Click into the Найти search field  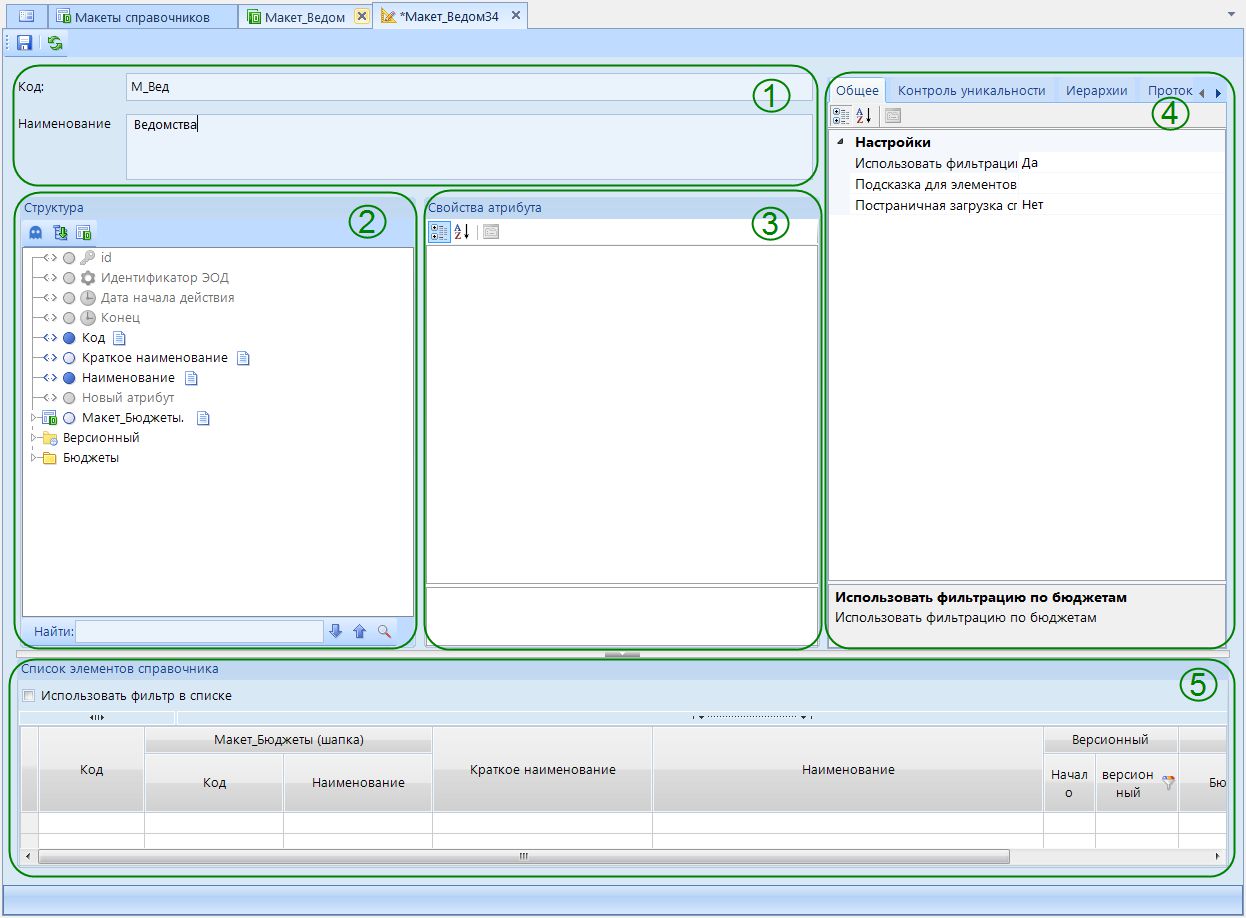point(199,631)
